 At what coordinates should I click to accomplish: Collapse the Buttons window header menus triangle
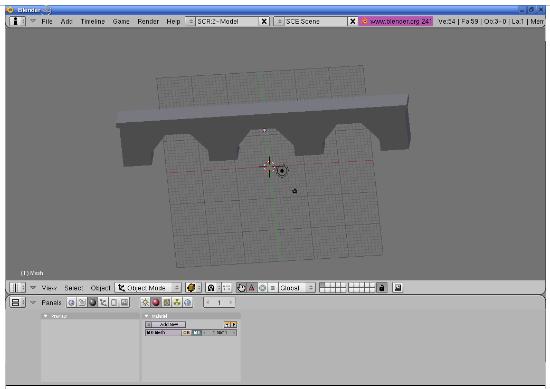point(33,302)
